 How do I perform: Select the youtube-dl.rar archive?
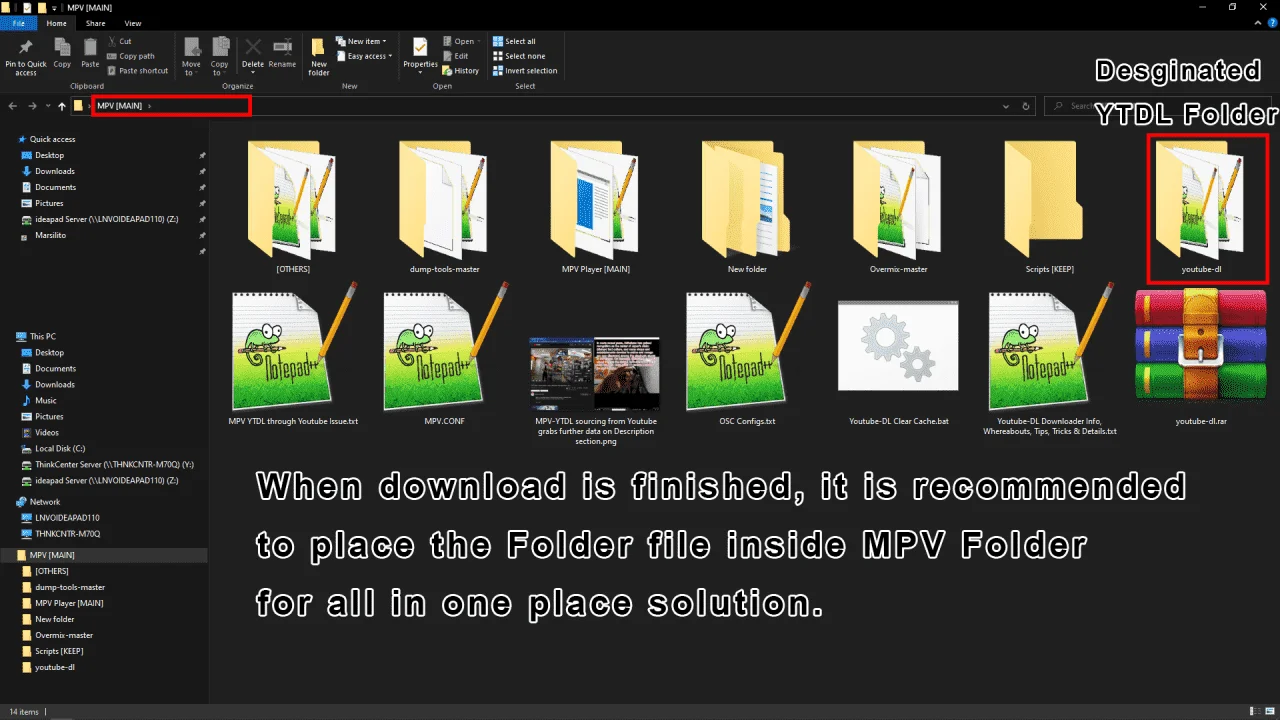pos(1201,355)
